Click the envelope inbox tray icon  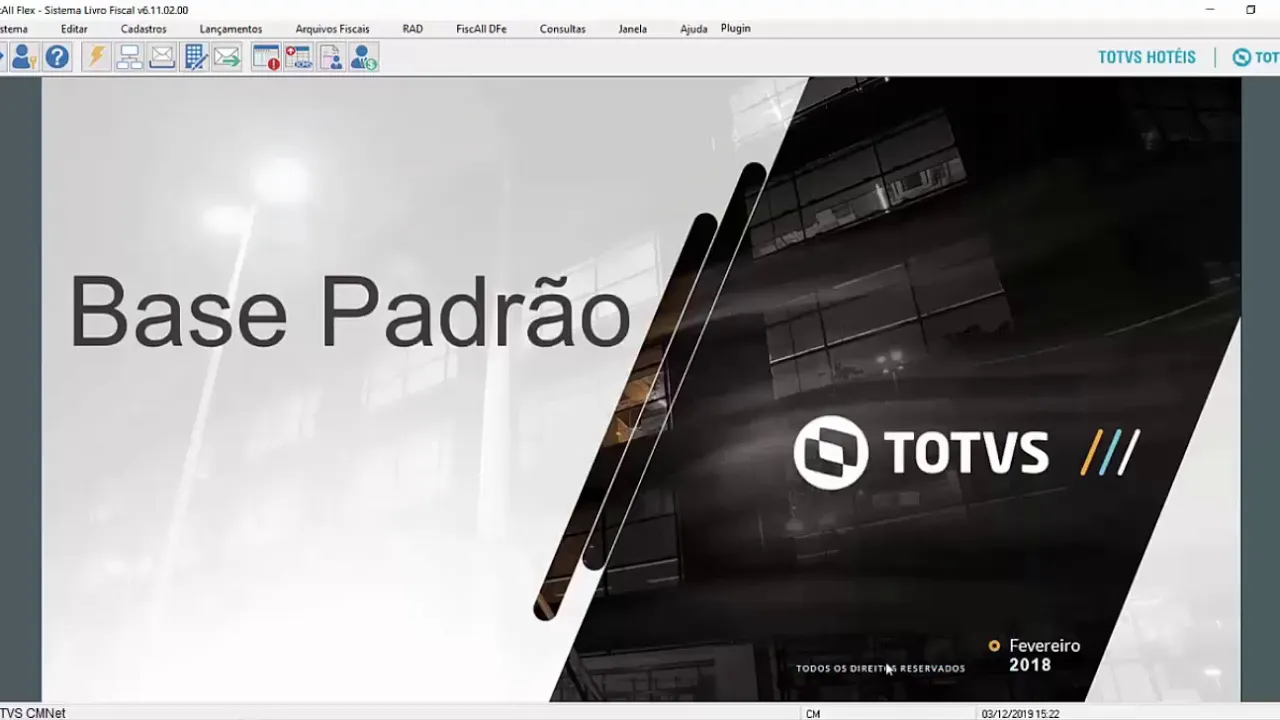(162, 57)
